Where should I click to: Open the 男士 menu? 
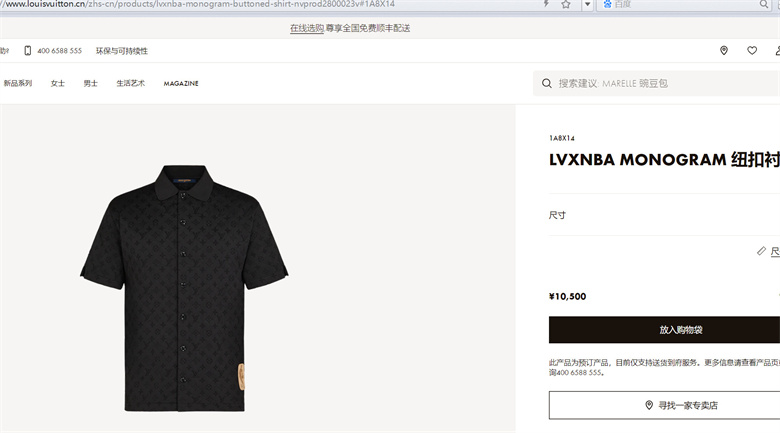[x=91, y=83]
